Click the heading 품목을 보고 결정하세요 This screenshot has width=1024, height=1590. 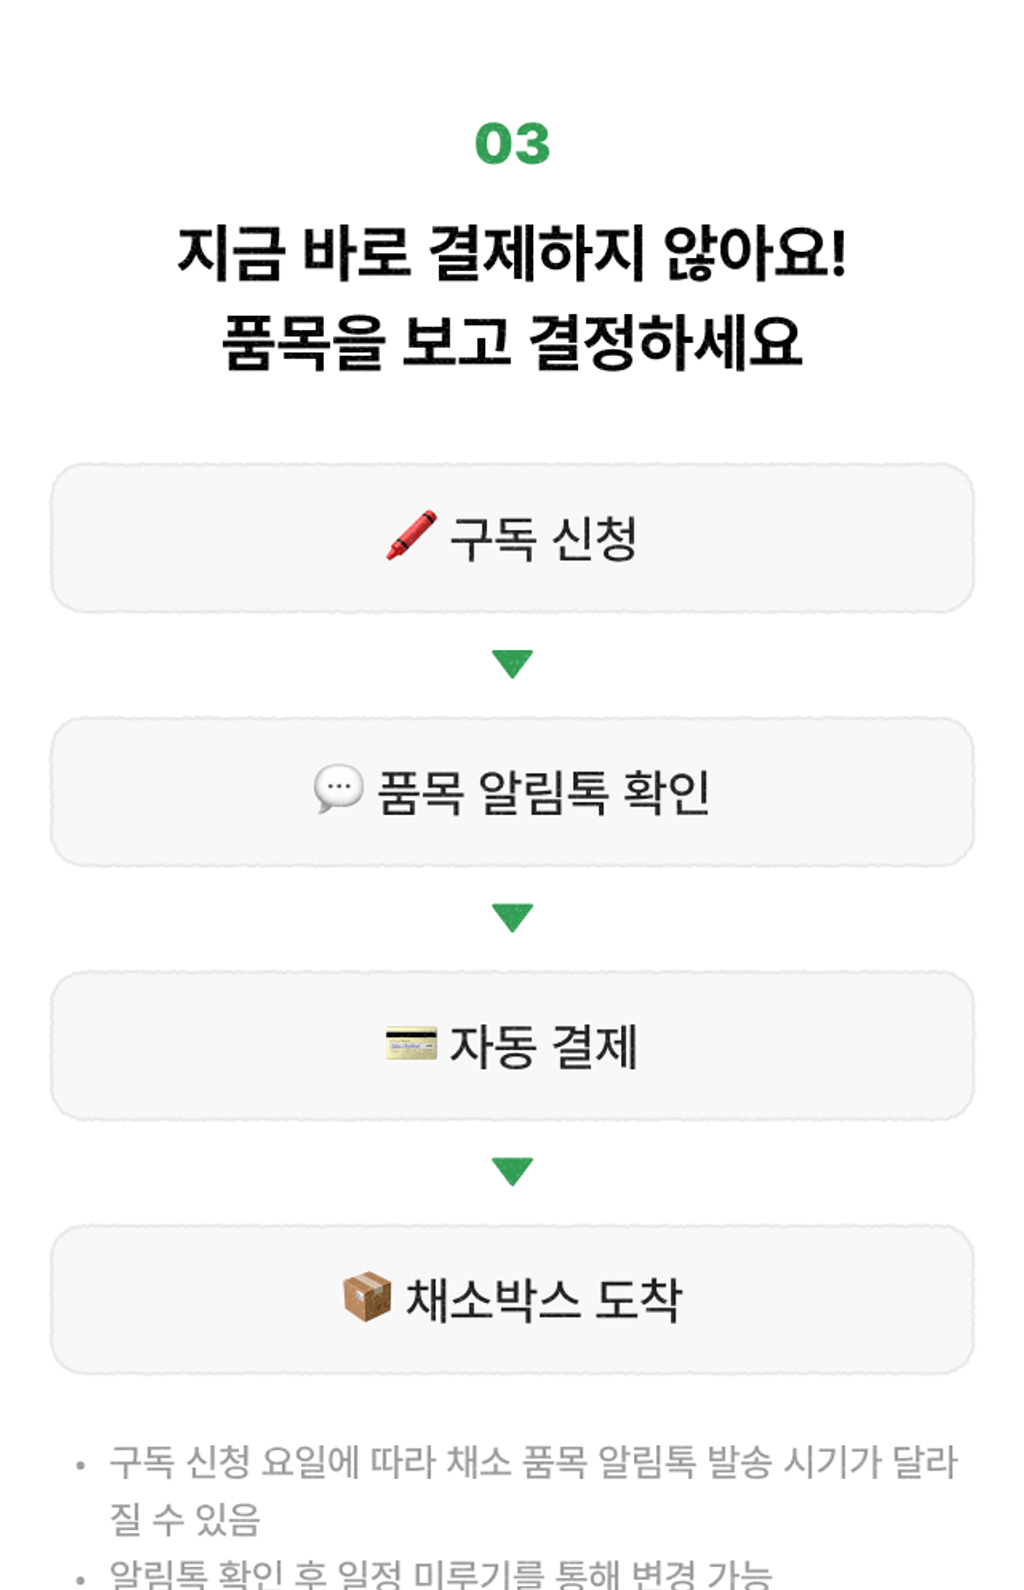point(512,342)
